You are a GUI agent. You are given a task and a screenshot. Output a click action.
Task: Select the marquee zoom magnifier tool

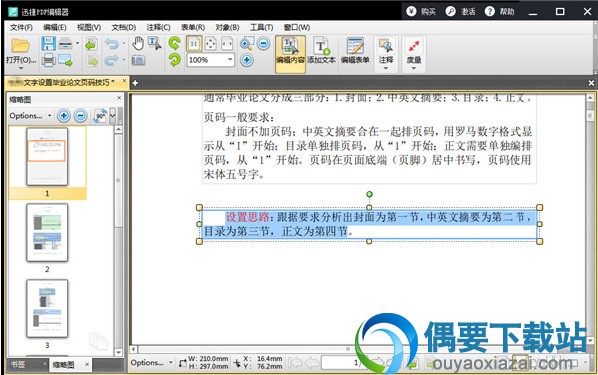pos(246,44)
